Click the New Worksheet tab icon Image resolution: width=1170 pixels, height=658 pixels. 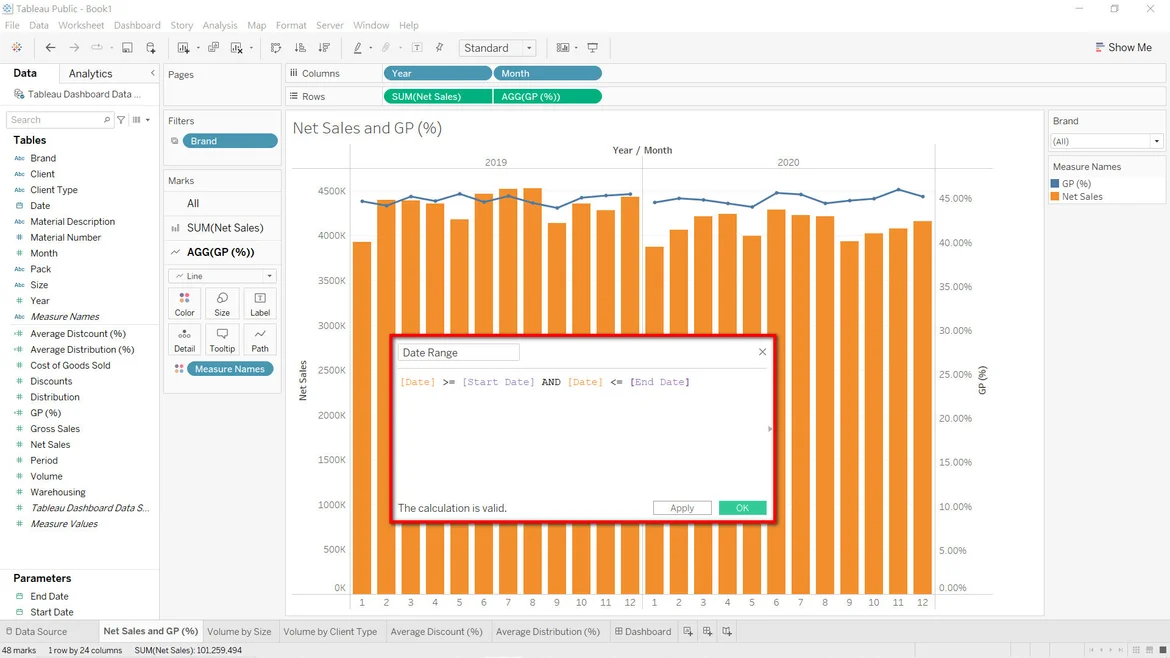pyautogui.click(x=688, y=632)
